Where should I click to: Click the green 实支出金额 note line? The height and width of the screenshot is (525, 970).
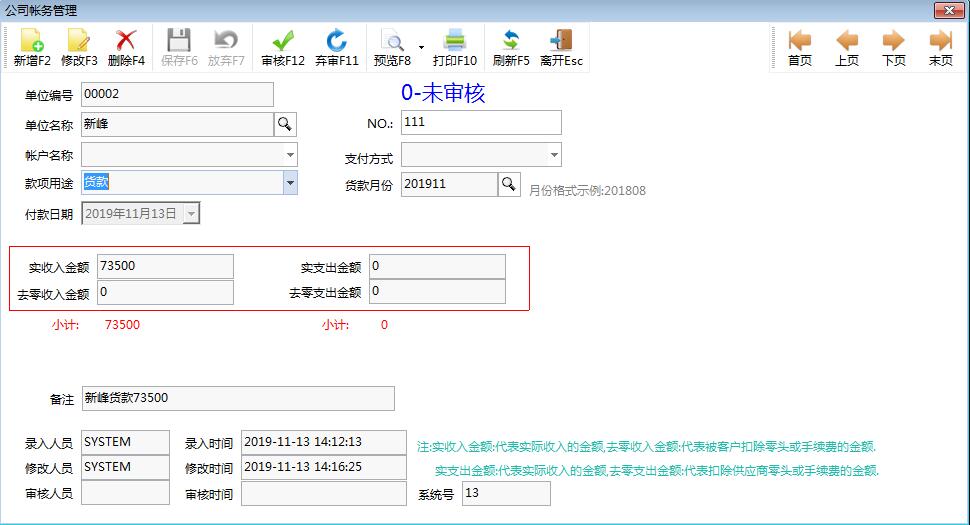tap(656, 471)
